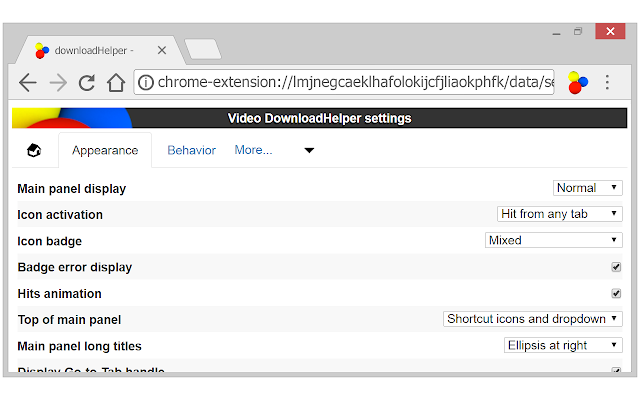640x400 pixels.
Task: Click the browser Forward arrow
Action: click(58, 82)
